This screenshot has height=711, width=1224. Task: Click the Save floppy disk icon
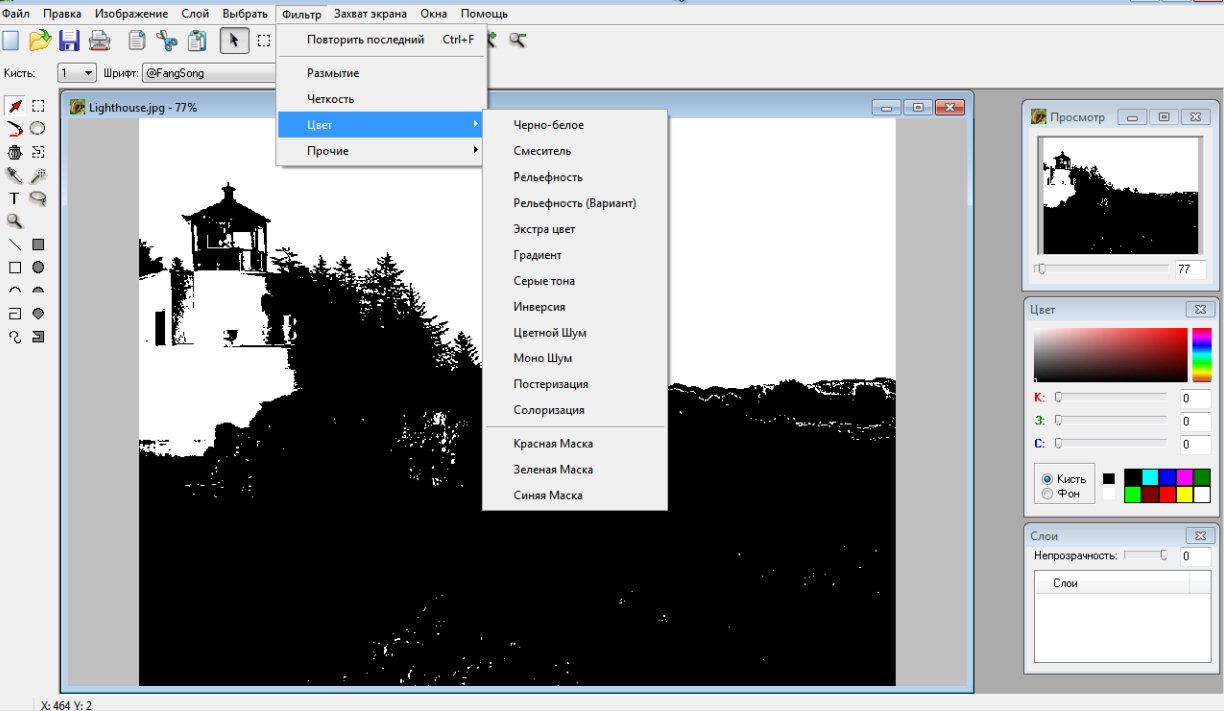[x=69, y=41]
